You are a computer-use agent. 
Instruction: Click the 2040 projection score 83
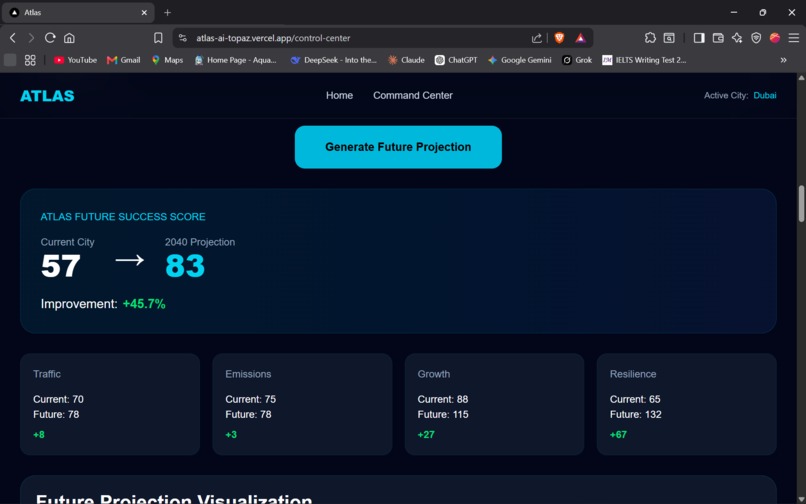[x=185, y=266]
